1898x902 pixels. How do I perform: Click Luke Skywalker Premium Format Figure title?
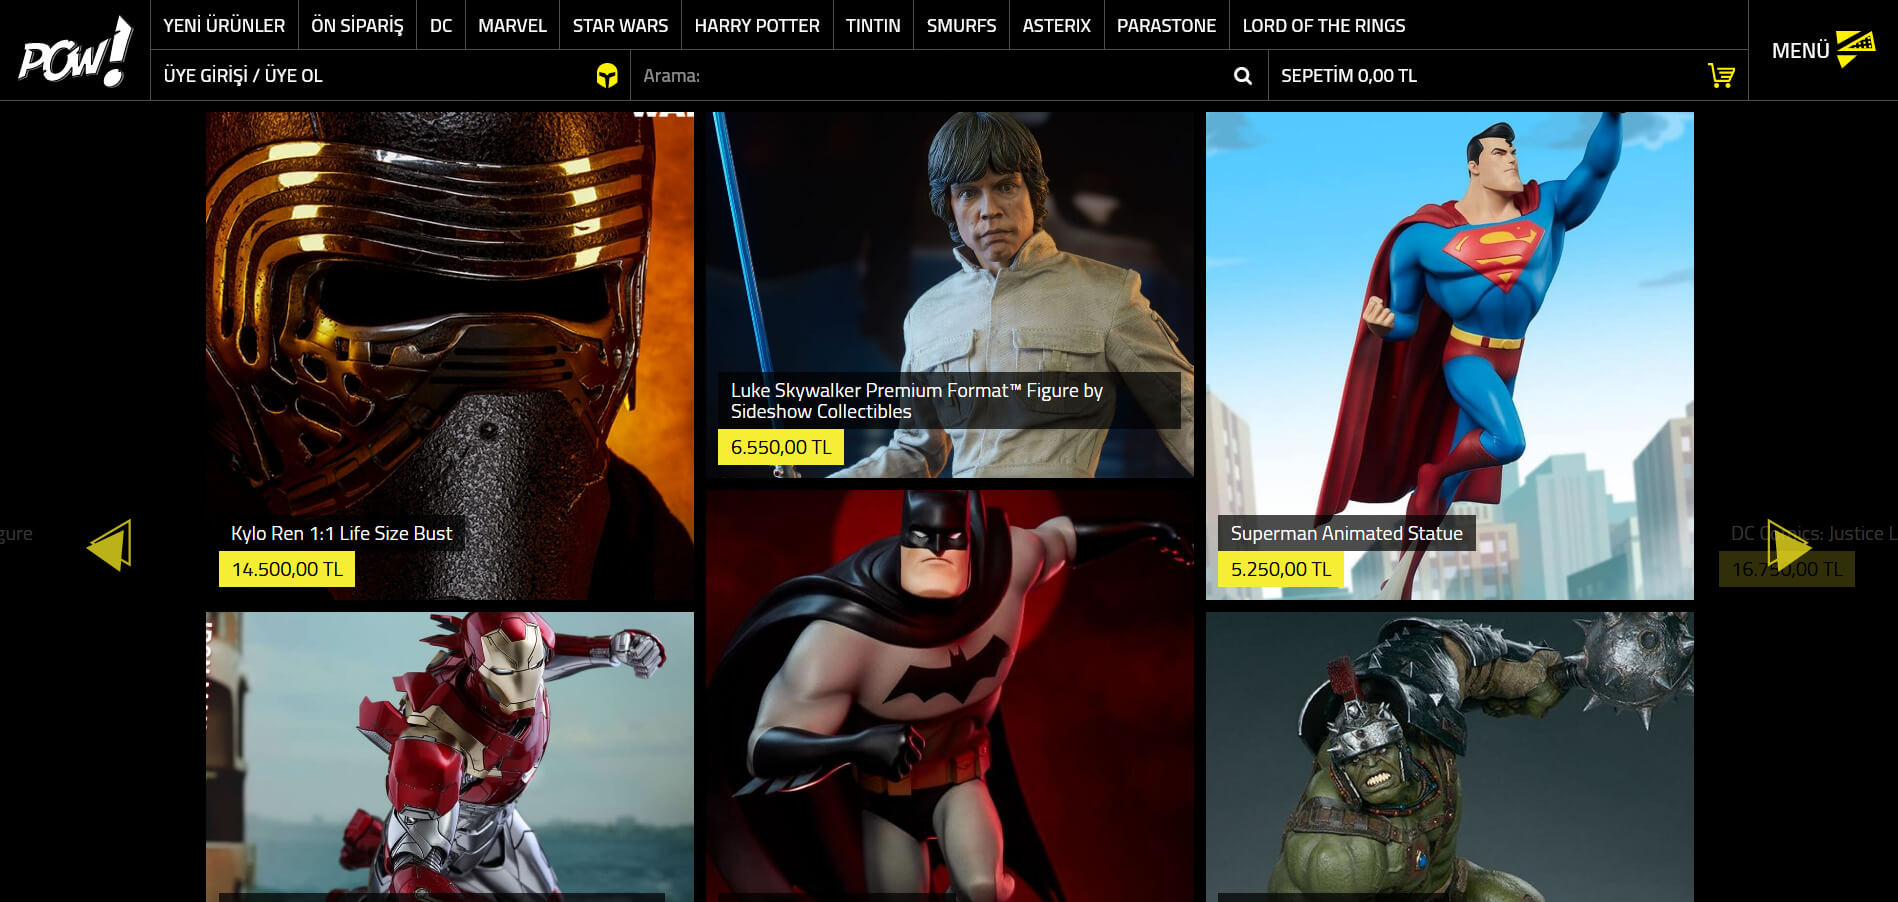916,401
